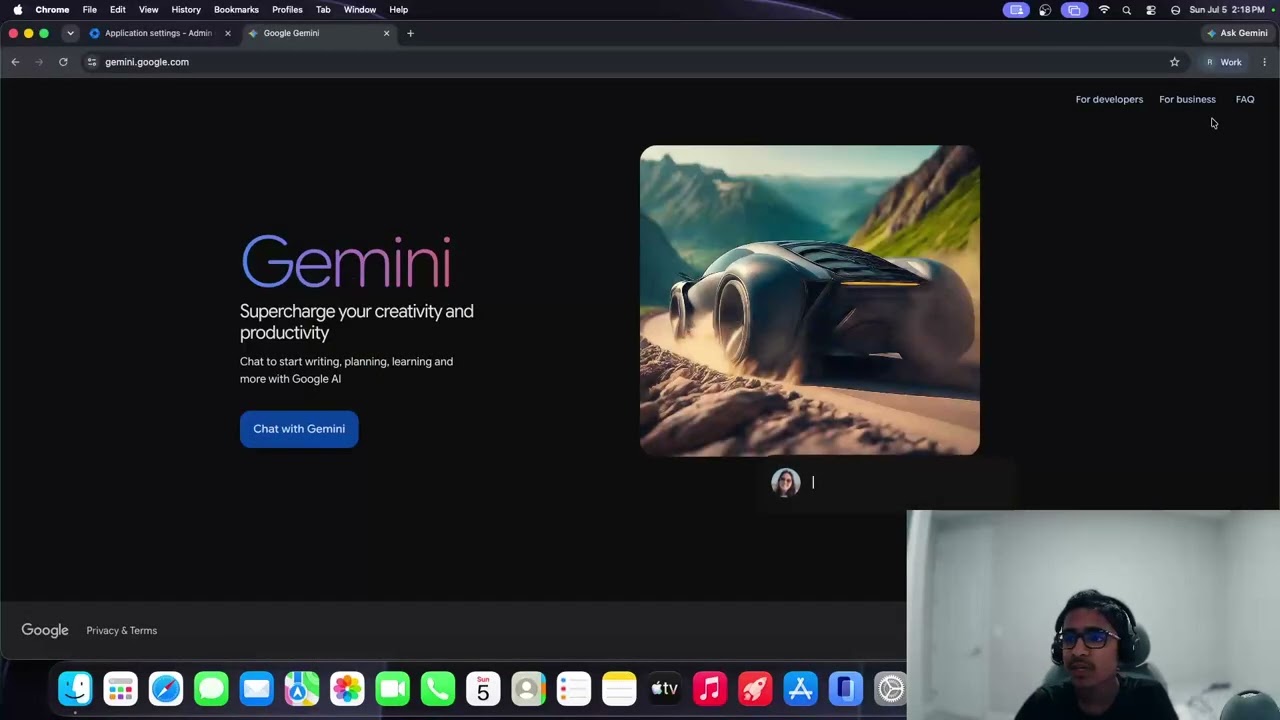Open Messages from the Dock

click(211, 689)
